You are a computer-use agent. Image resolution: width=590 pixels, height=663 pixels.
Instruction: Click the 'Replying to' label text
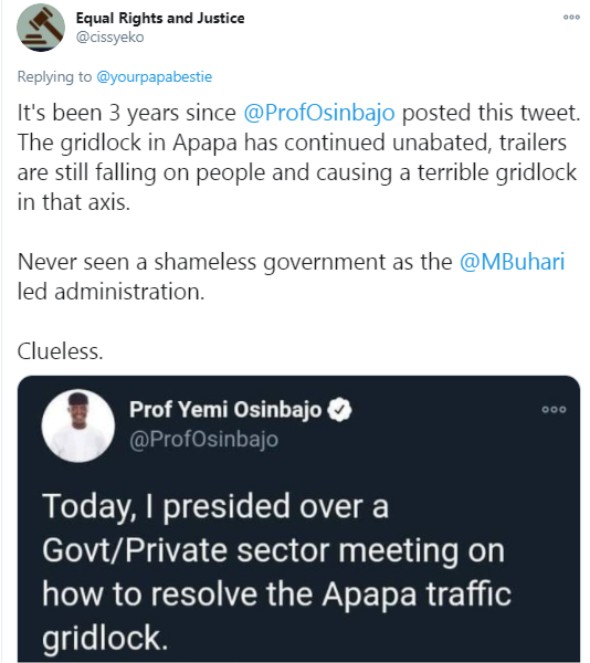coord(54,77)
